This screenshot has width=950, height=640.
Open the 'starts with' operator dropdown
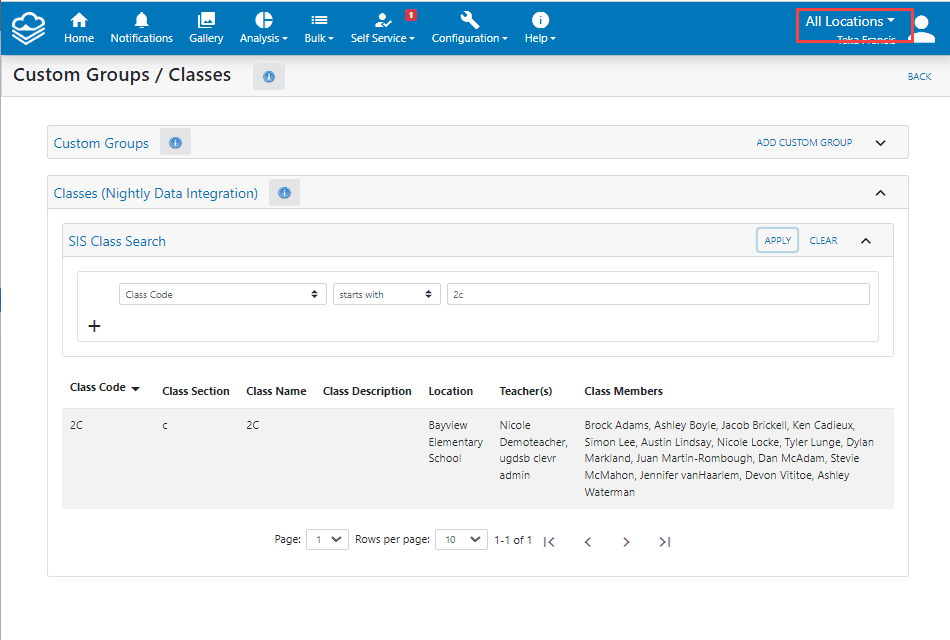pyautogui.click(x=387, y=294)
